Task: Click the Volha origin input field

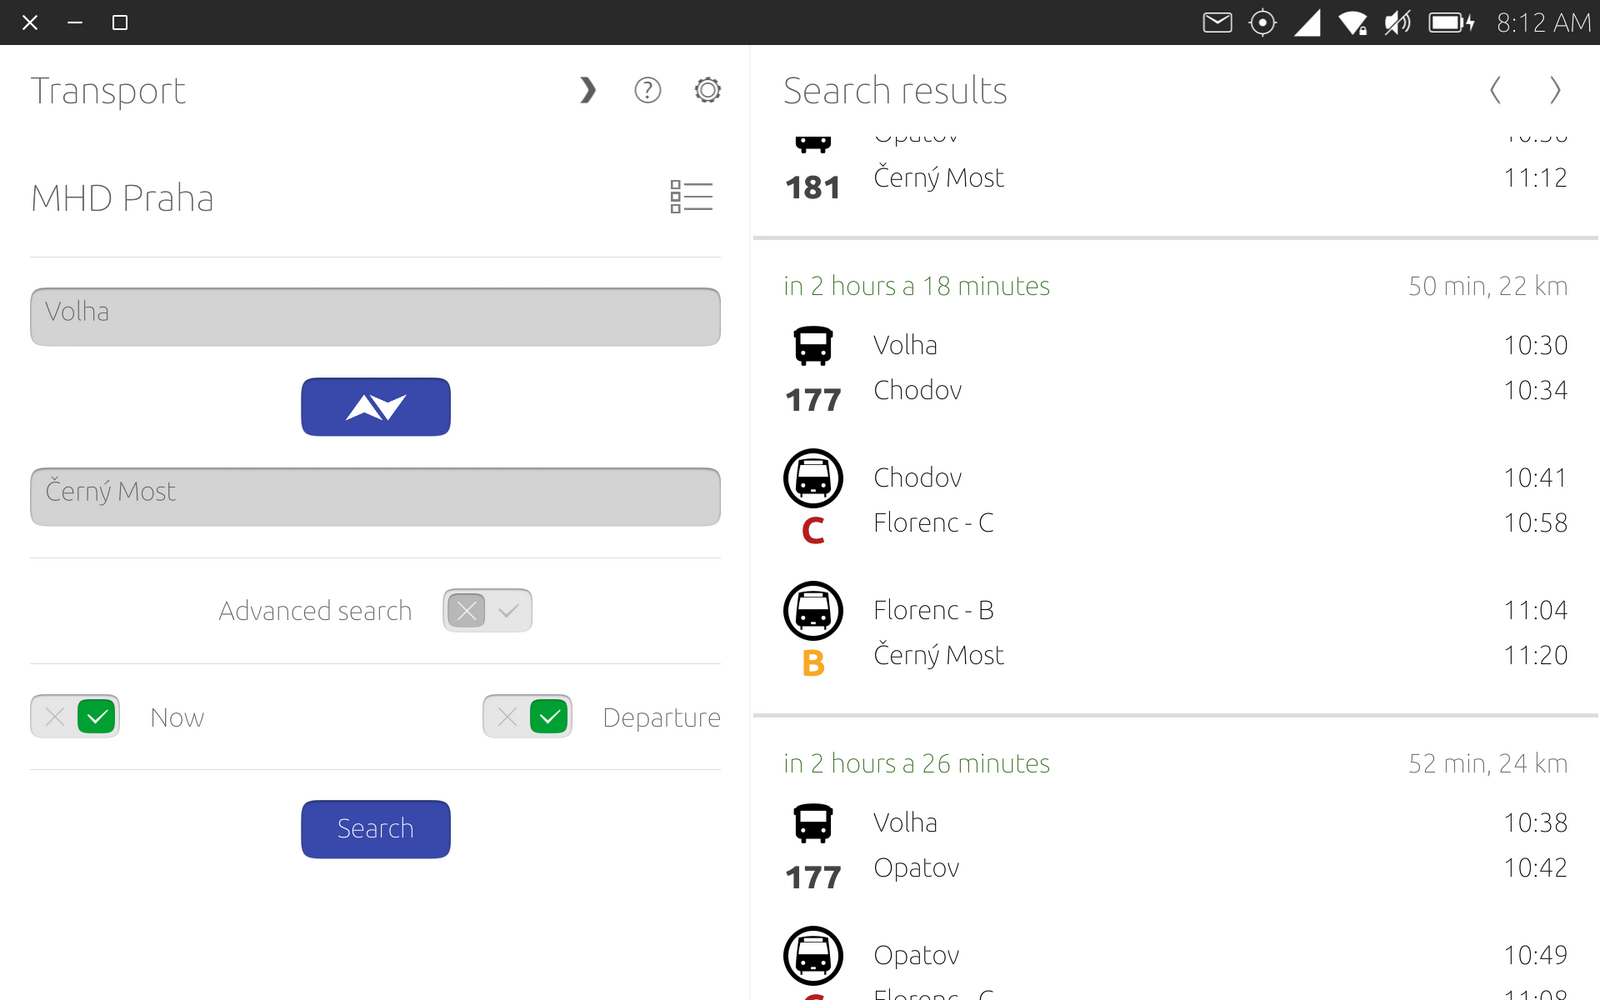Action: (375, 317)
